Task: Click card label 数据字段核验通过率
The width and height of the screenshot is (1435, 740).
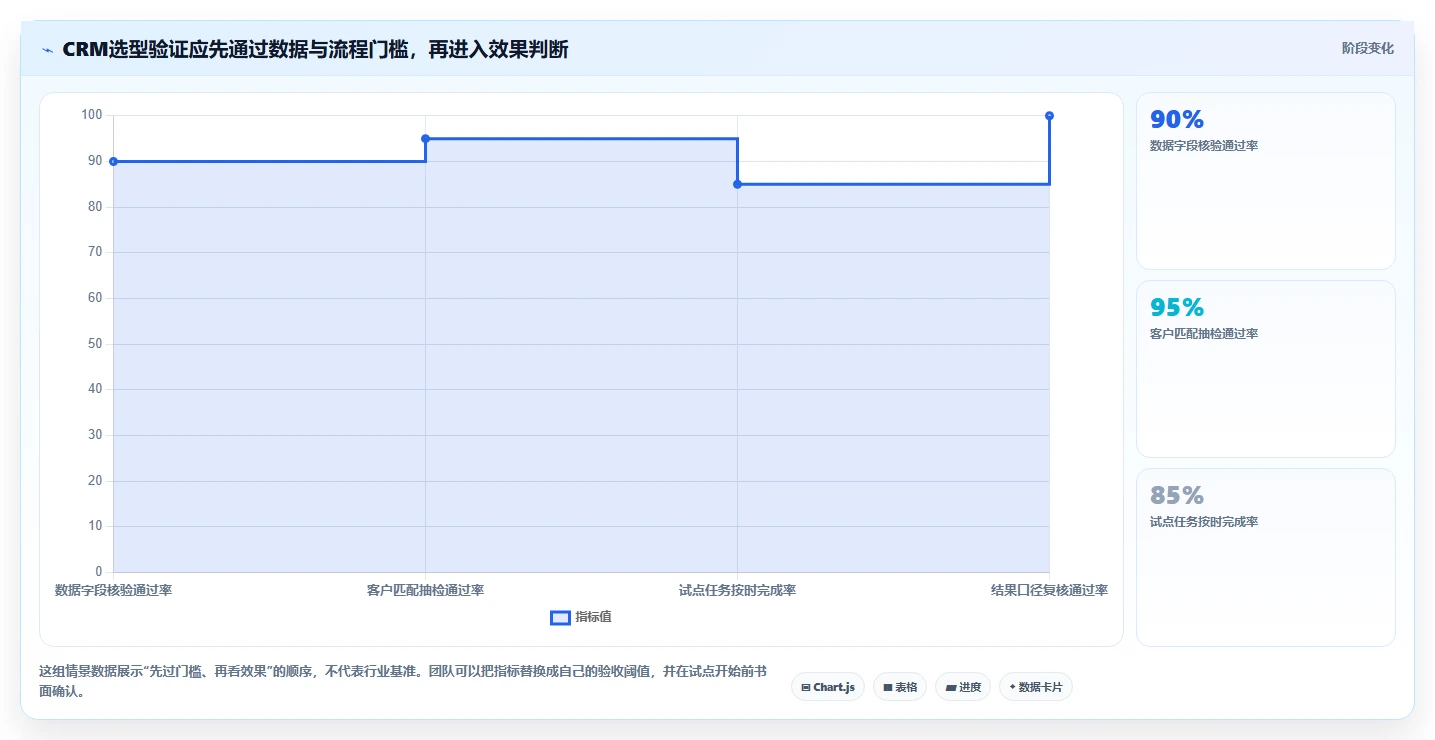Action: click(1204, 146)
